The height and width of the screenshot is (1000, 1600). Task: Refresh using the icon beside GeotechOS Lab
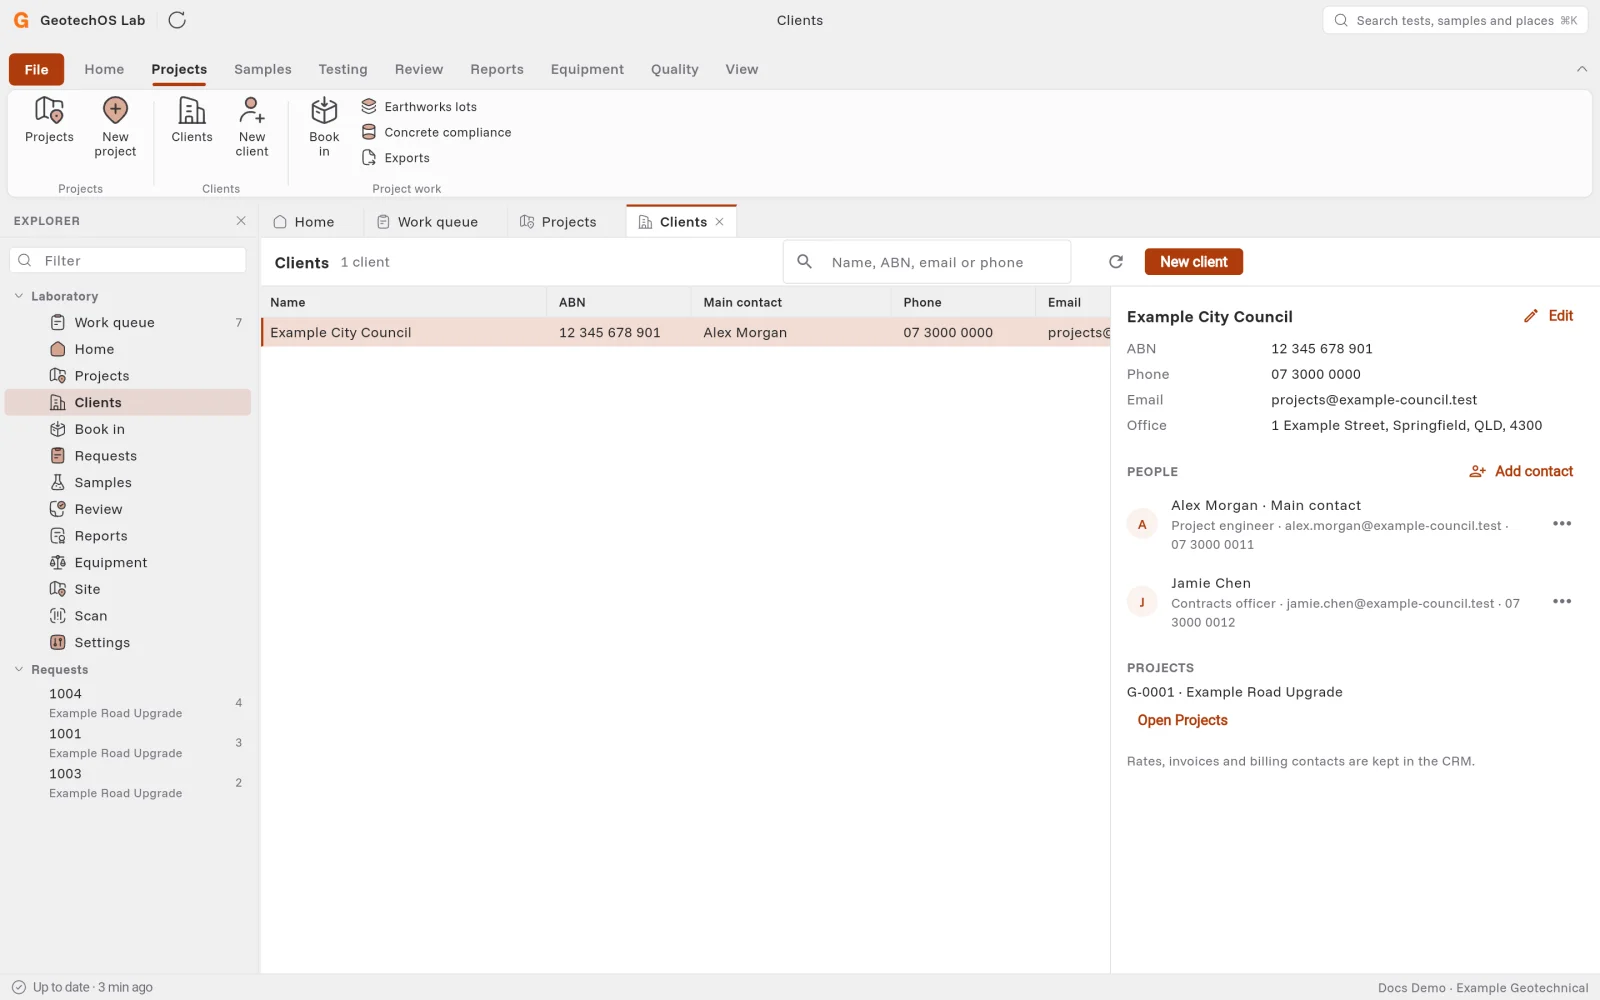(x=177, y=20)
